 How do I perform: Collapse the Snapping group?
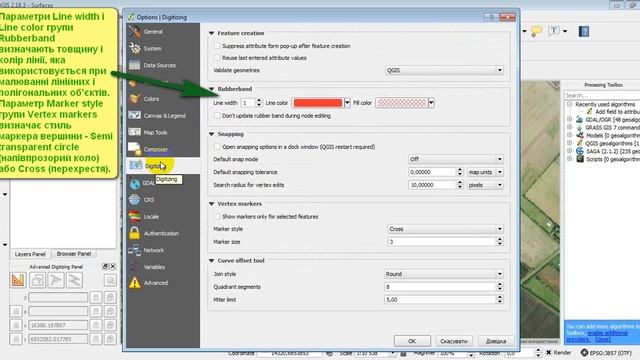[211, 134]
